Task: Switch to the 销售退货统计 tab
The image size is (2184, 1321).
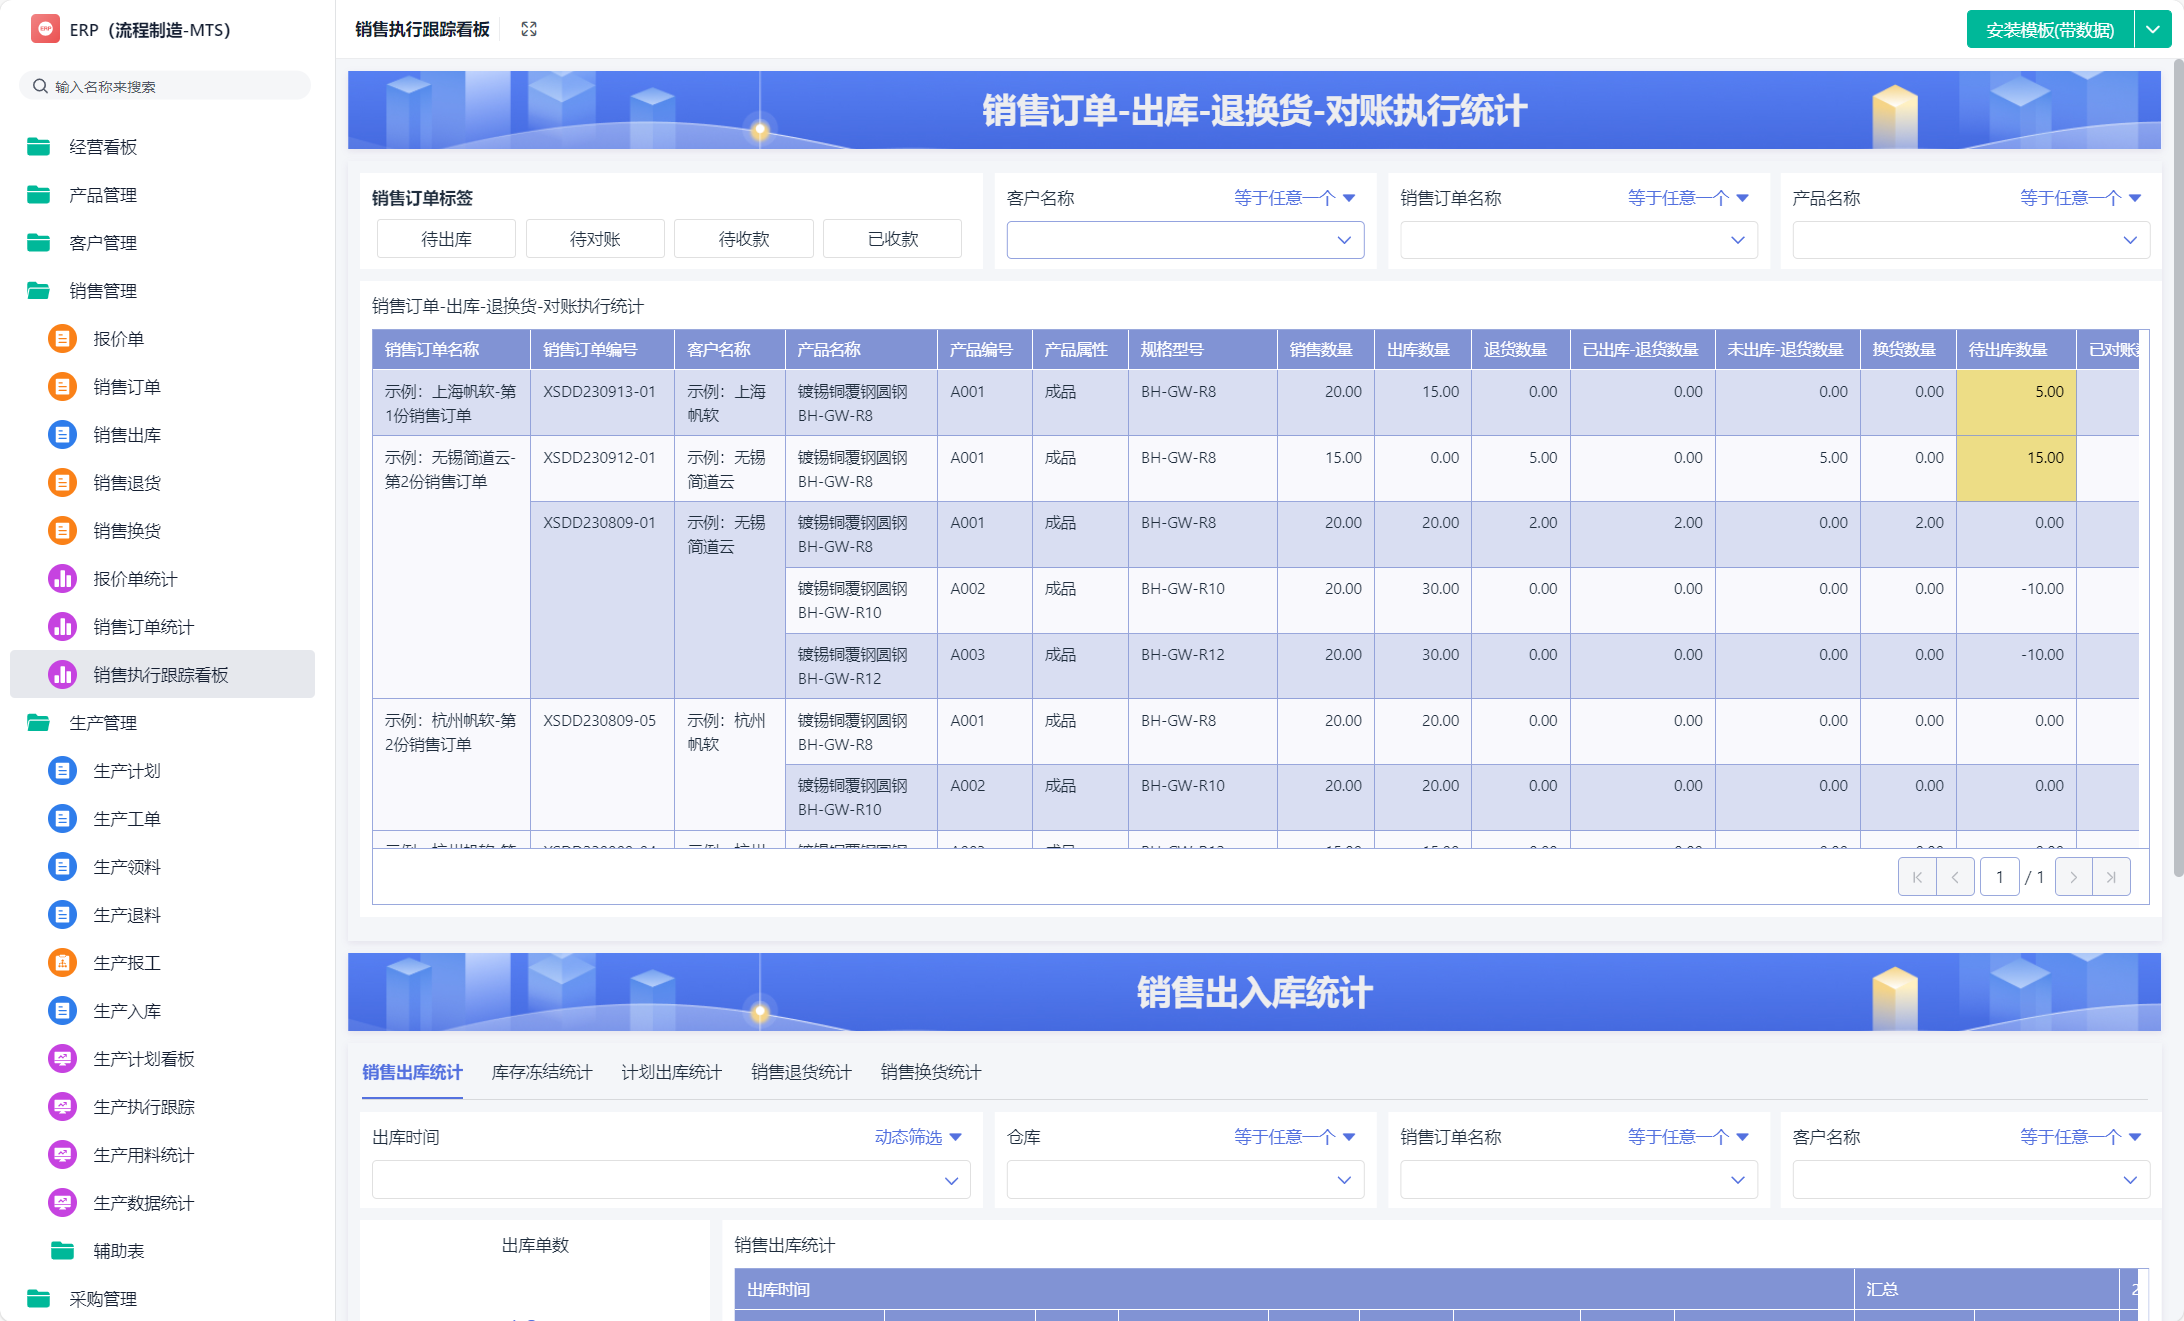Action: tap(801, 1072)
